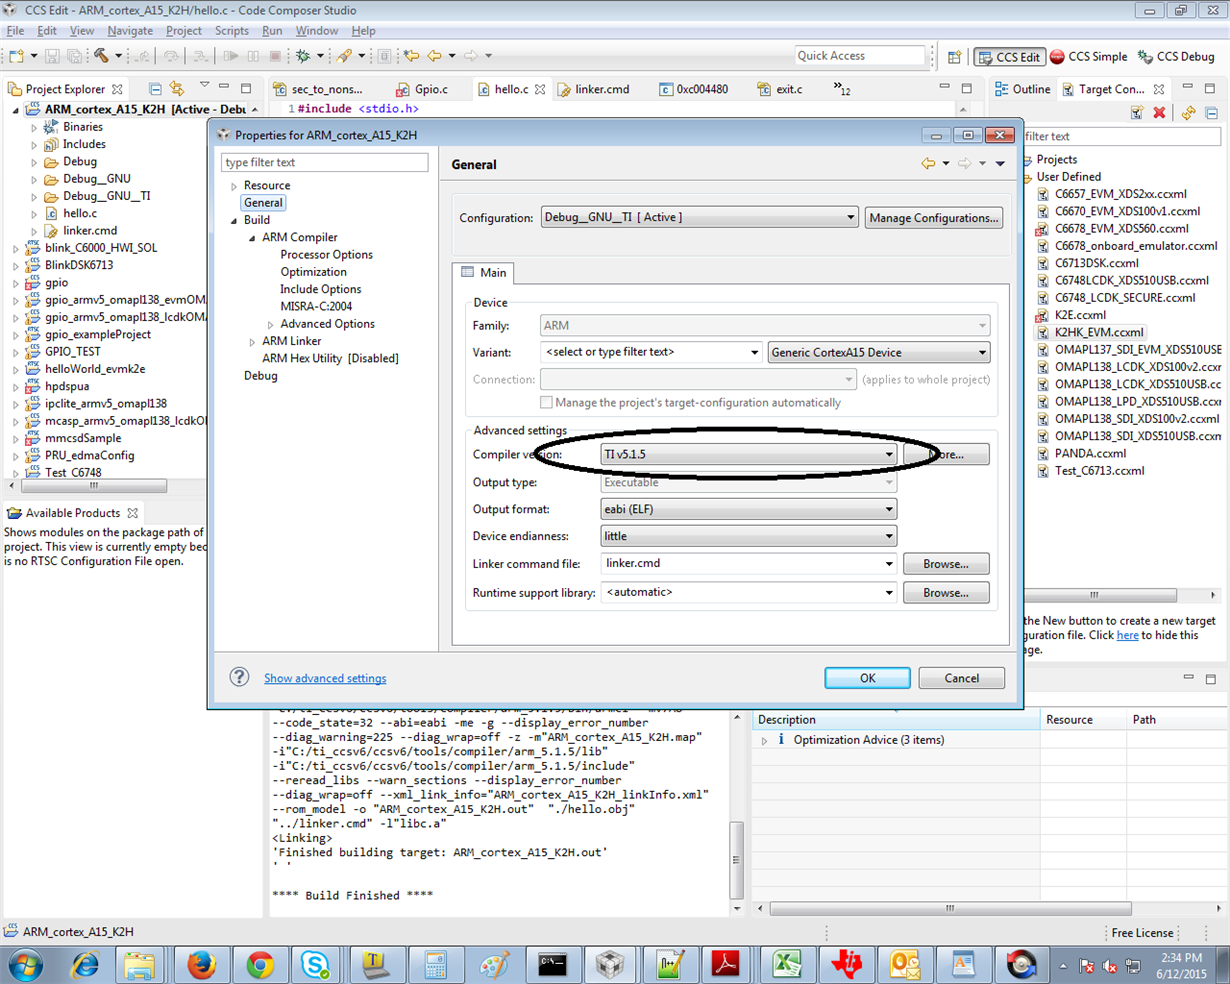Open the Project menu

[x=184, y=31]
